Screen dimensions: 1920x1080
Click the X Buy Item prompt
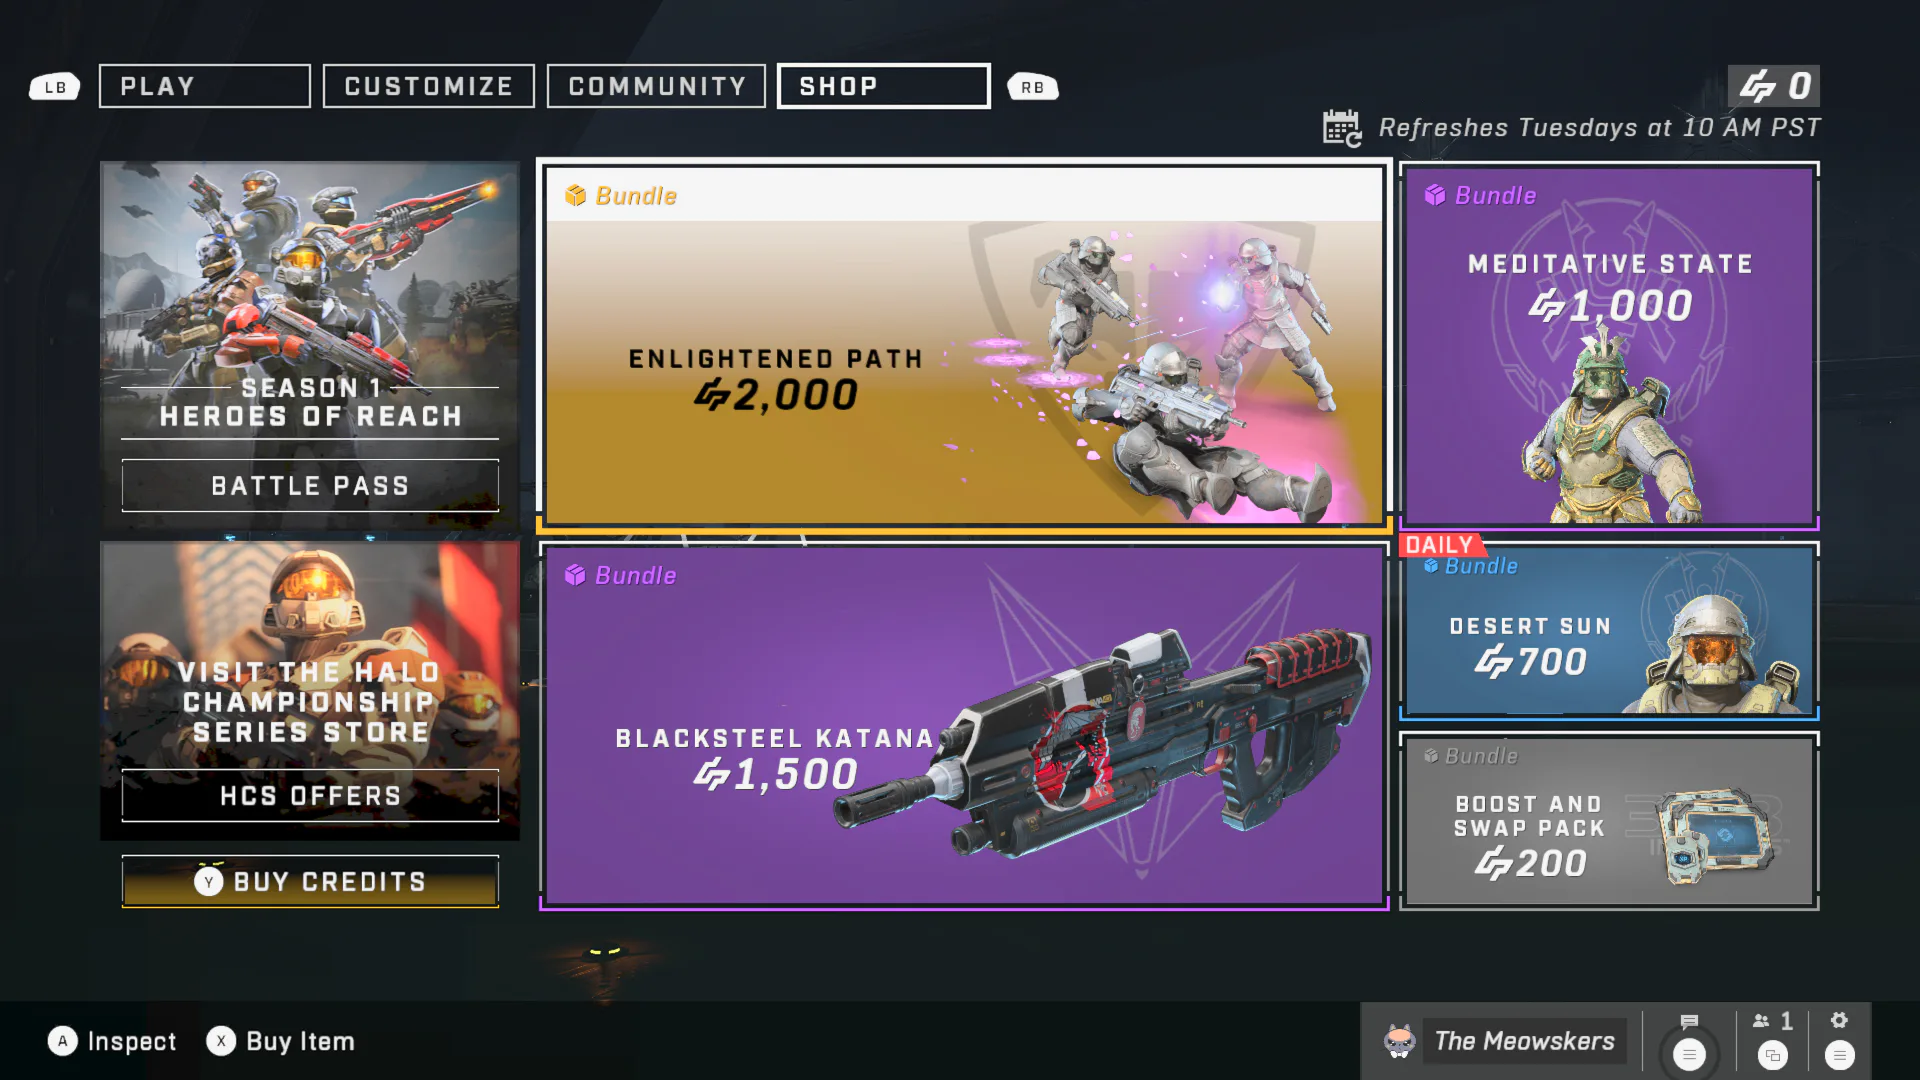[281, 1041]
